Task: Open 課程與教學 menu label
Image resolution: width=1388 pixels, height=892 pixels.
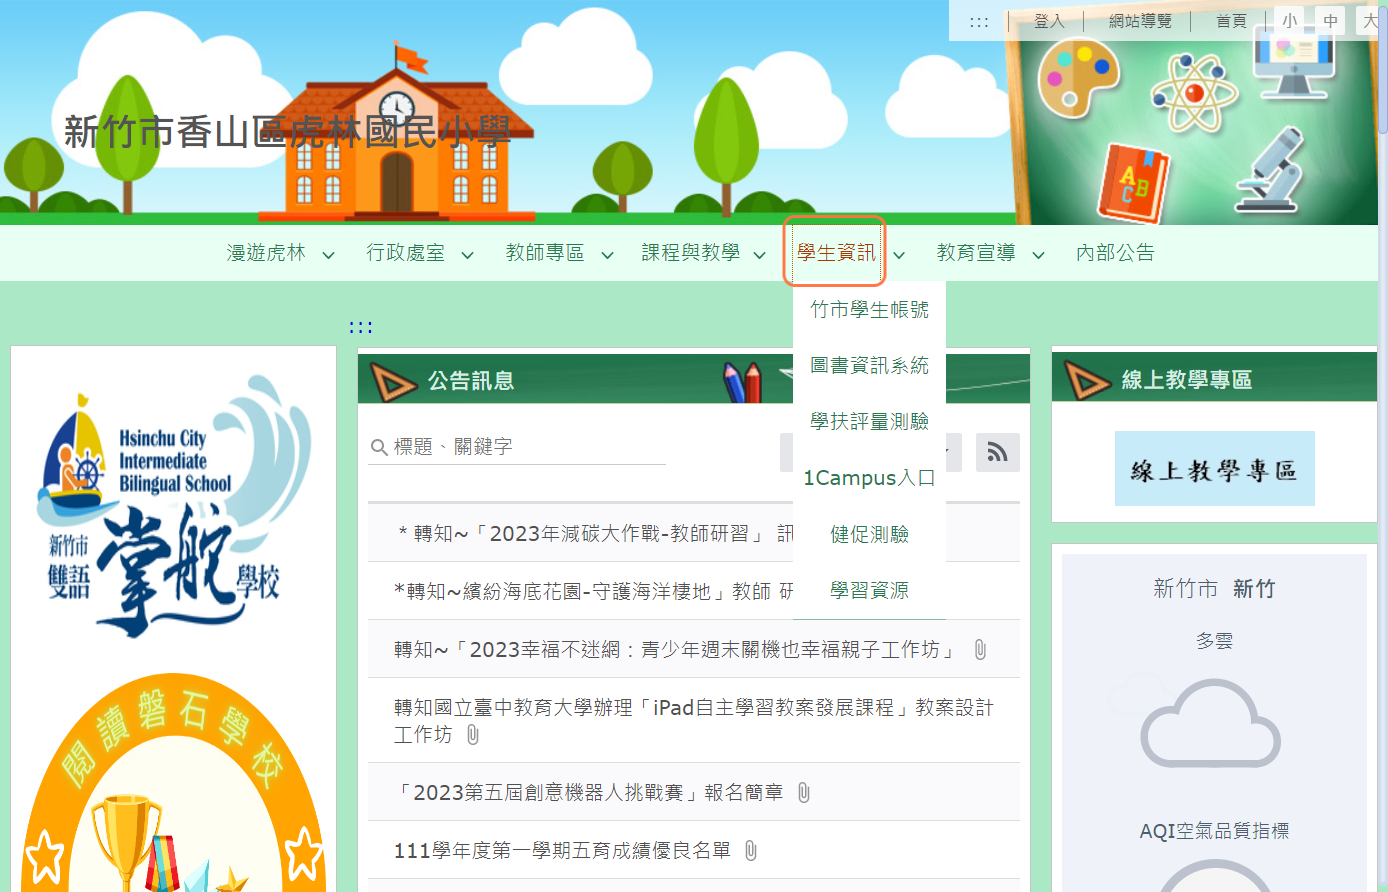Action: tap(691, 253)
